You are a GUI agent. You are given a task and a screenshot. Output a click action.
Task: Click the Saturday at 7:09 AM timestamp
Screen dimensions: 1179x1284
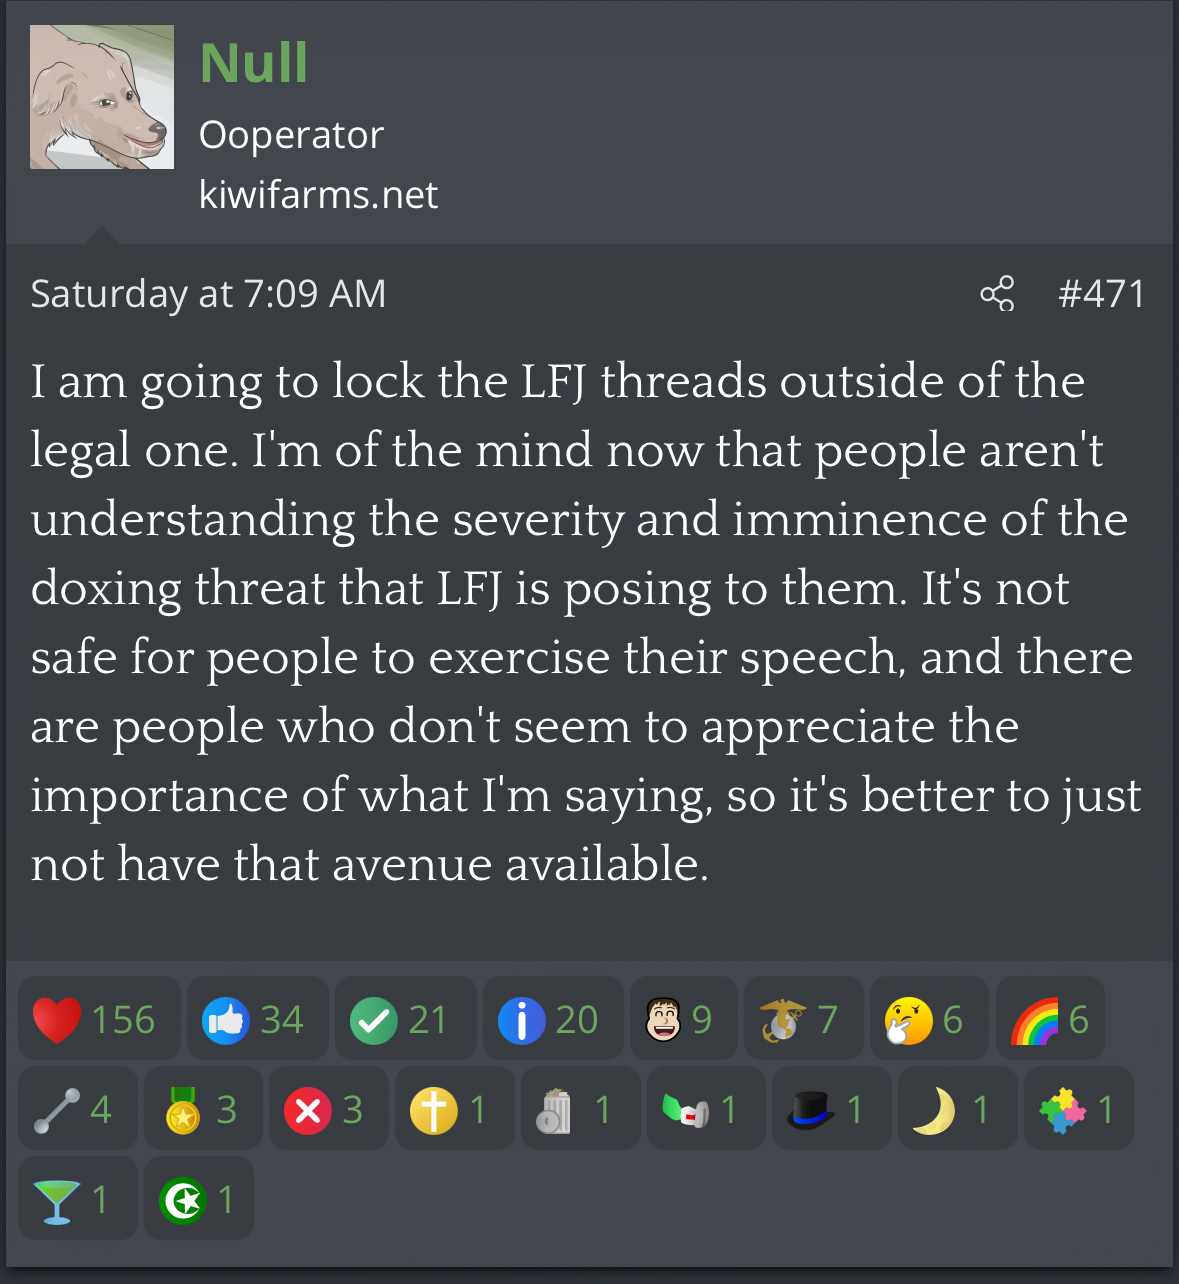click(x=208, y=294)
